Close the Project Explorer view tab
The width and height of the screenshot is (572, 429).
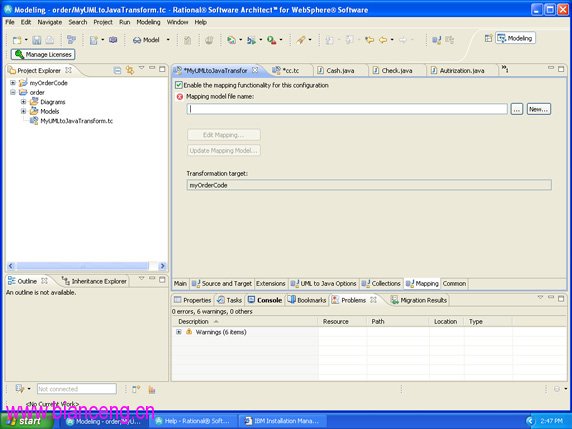click(68, 70)
